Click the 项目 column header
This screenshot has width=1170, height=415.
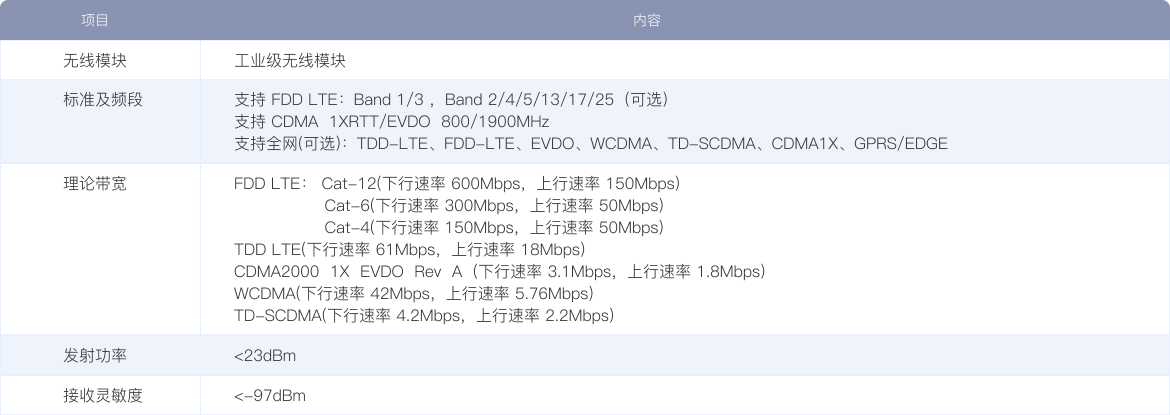click(95, 20)
